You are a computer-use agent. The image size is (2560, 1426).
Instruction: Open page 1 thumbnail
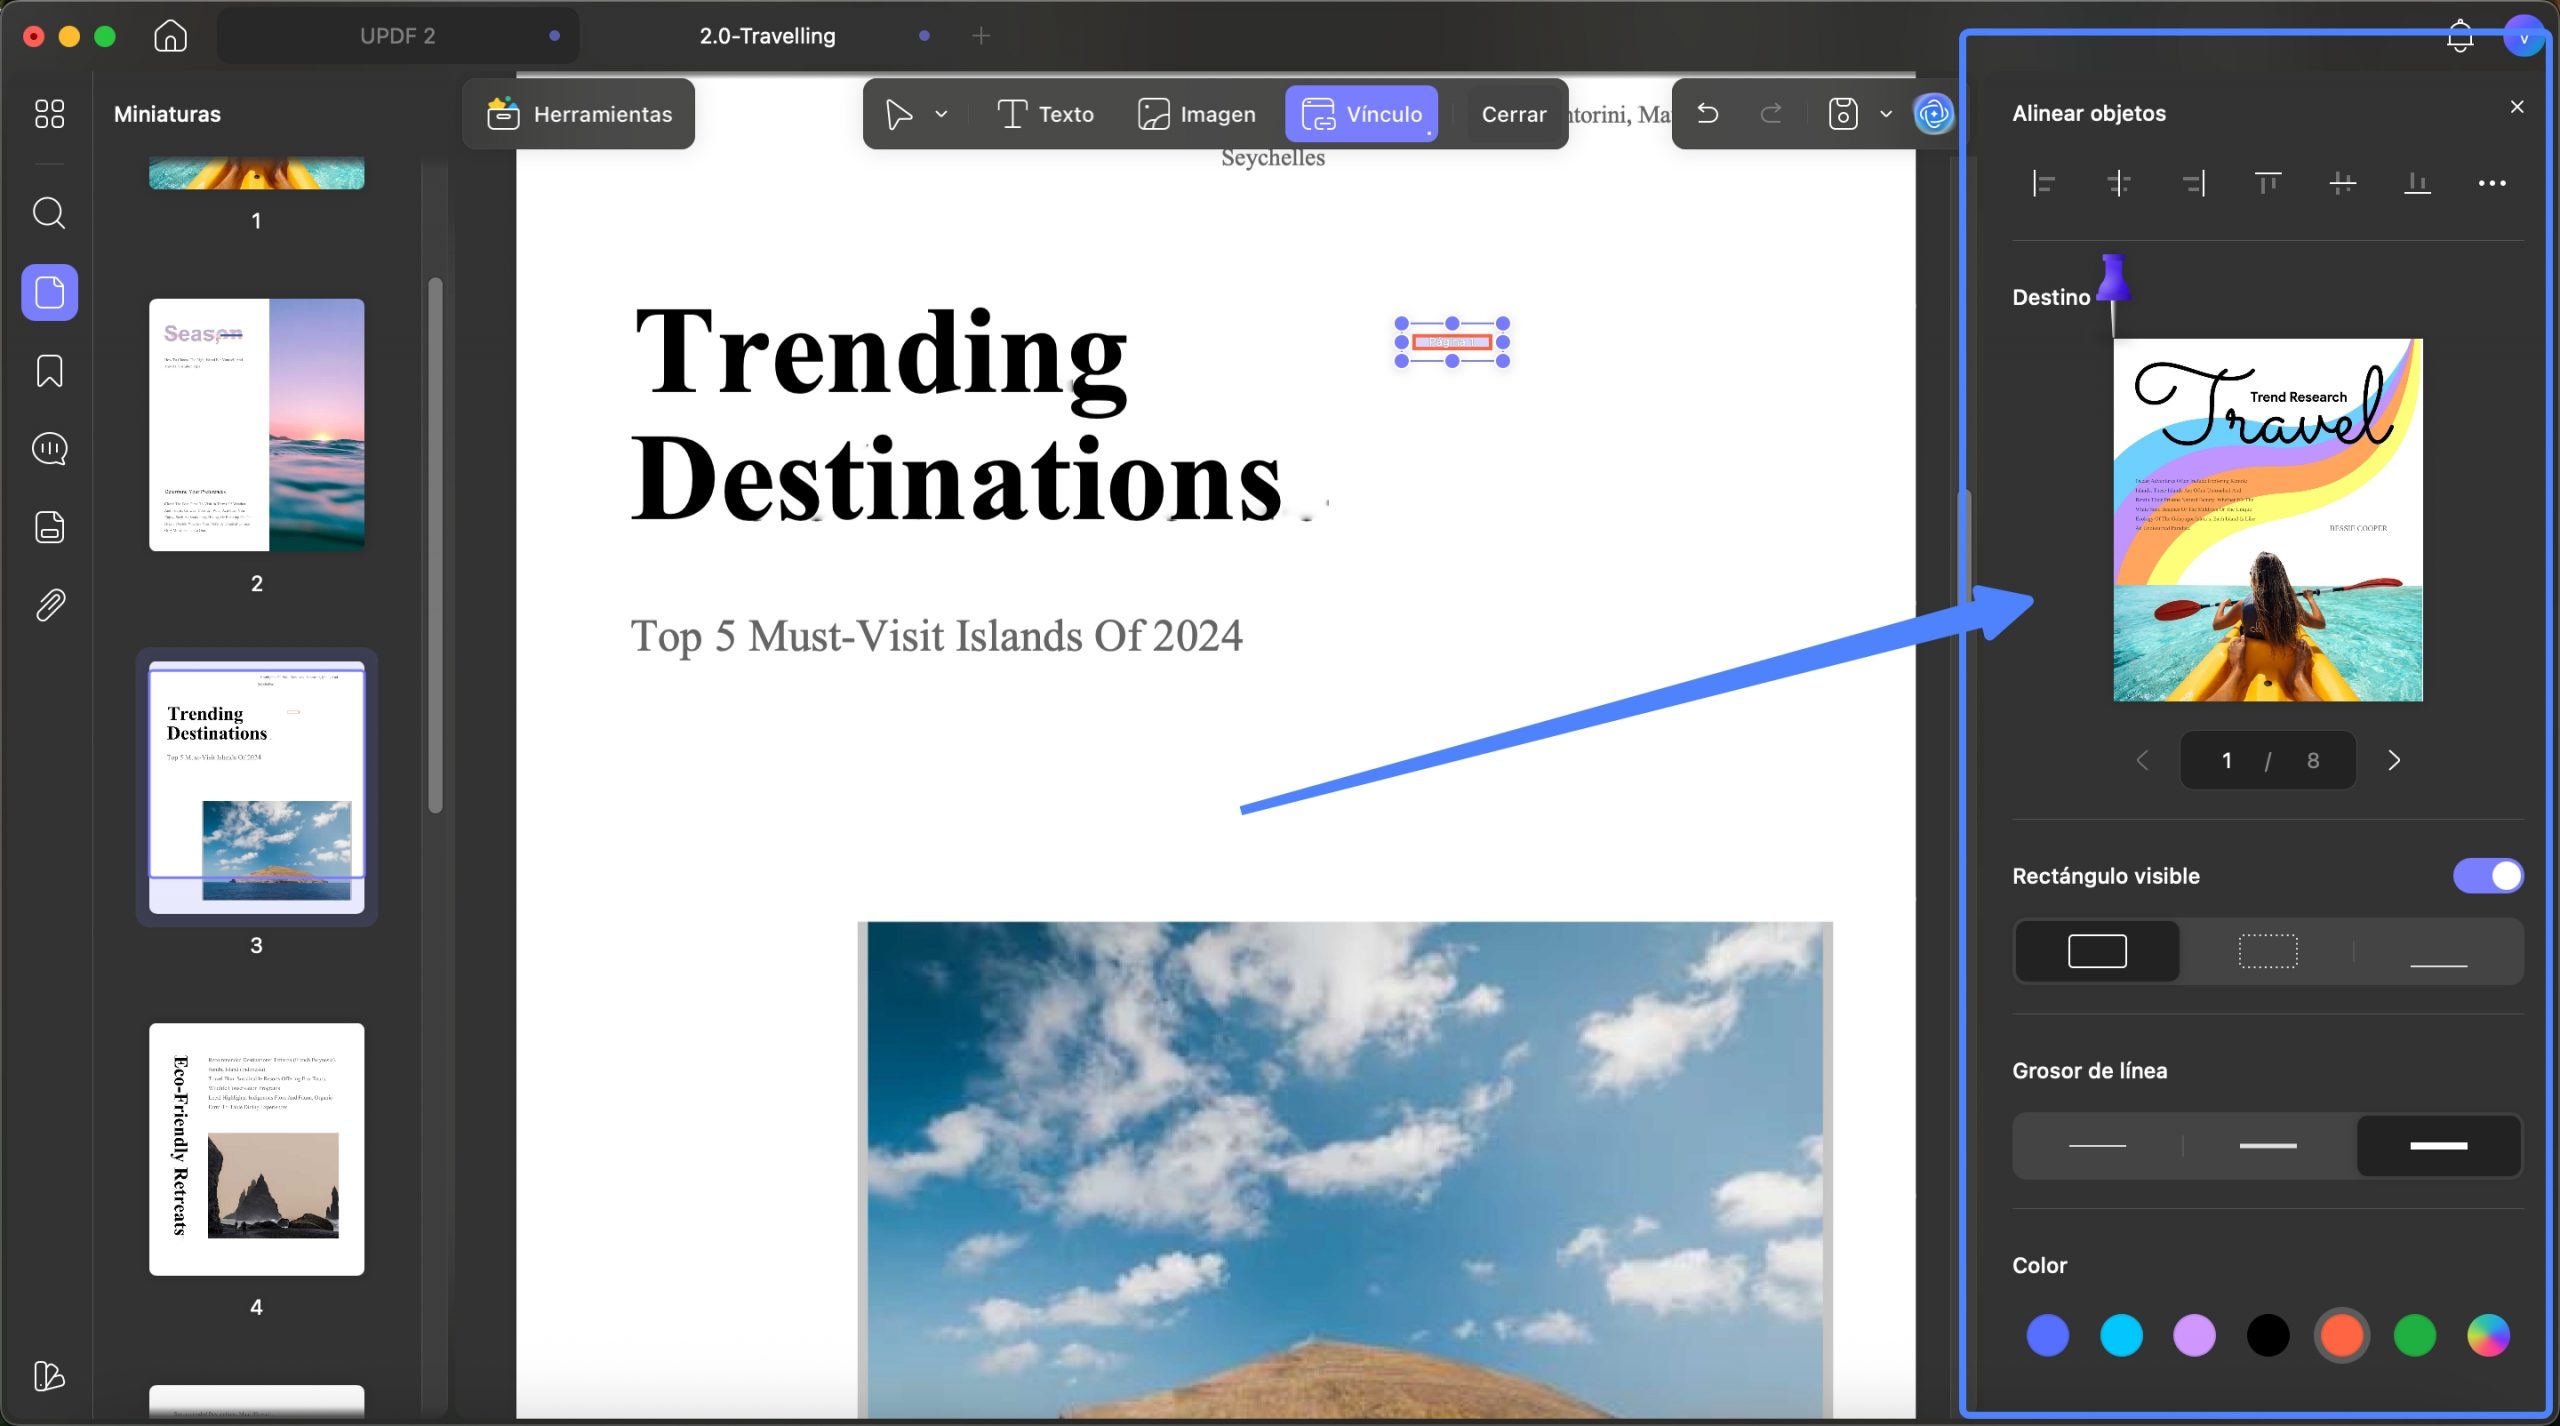257,173
